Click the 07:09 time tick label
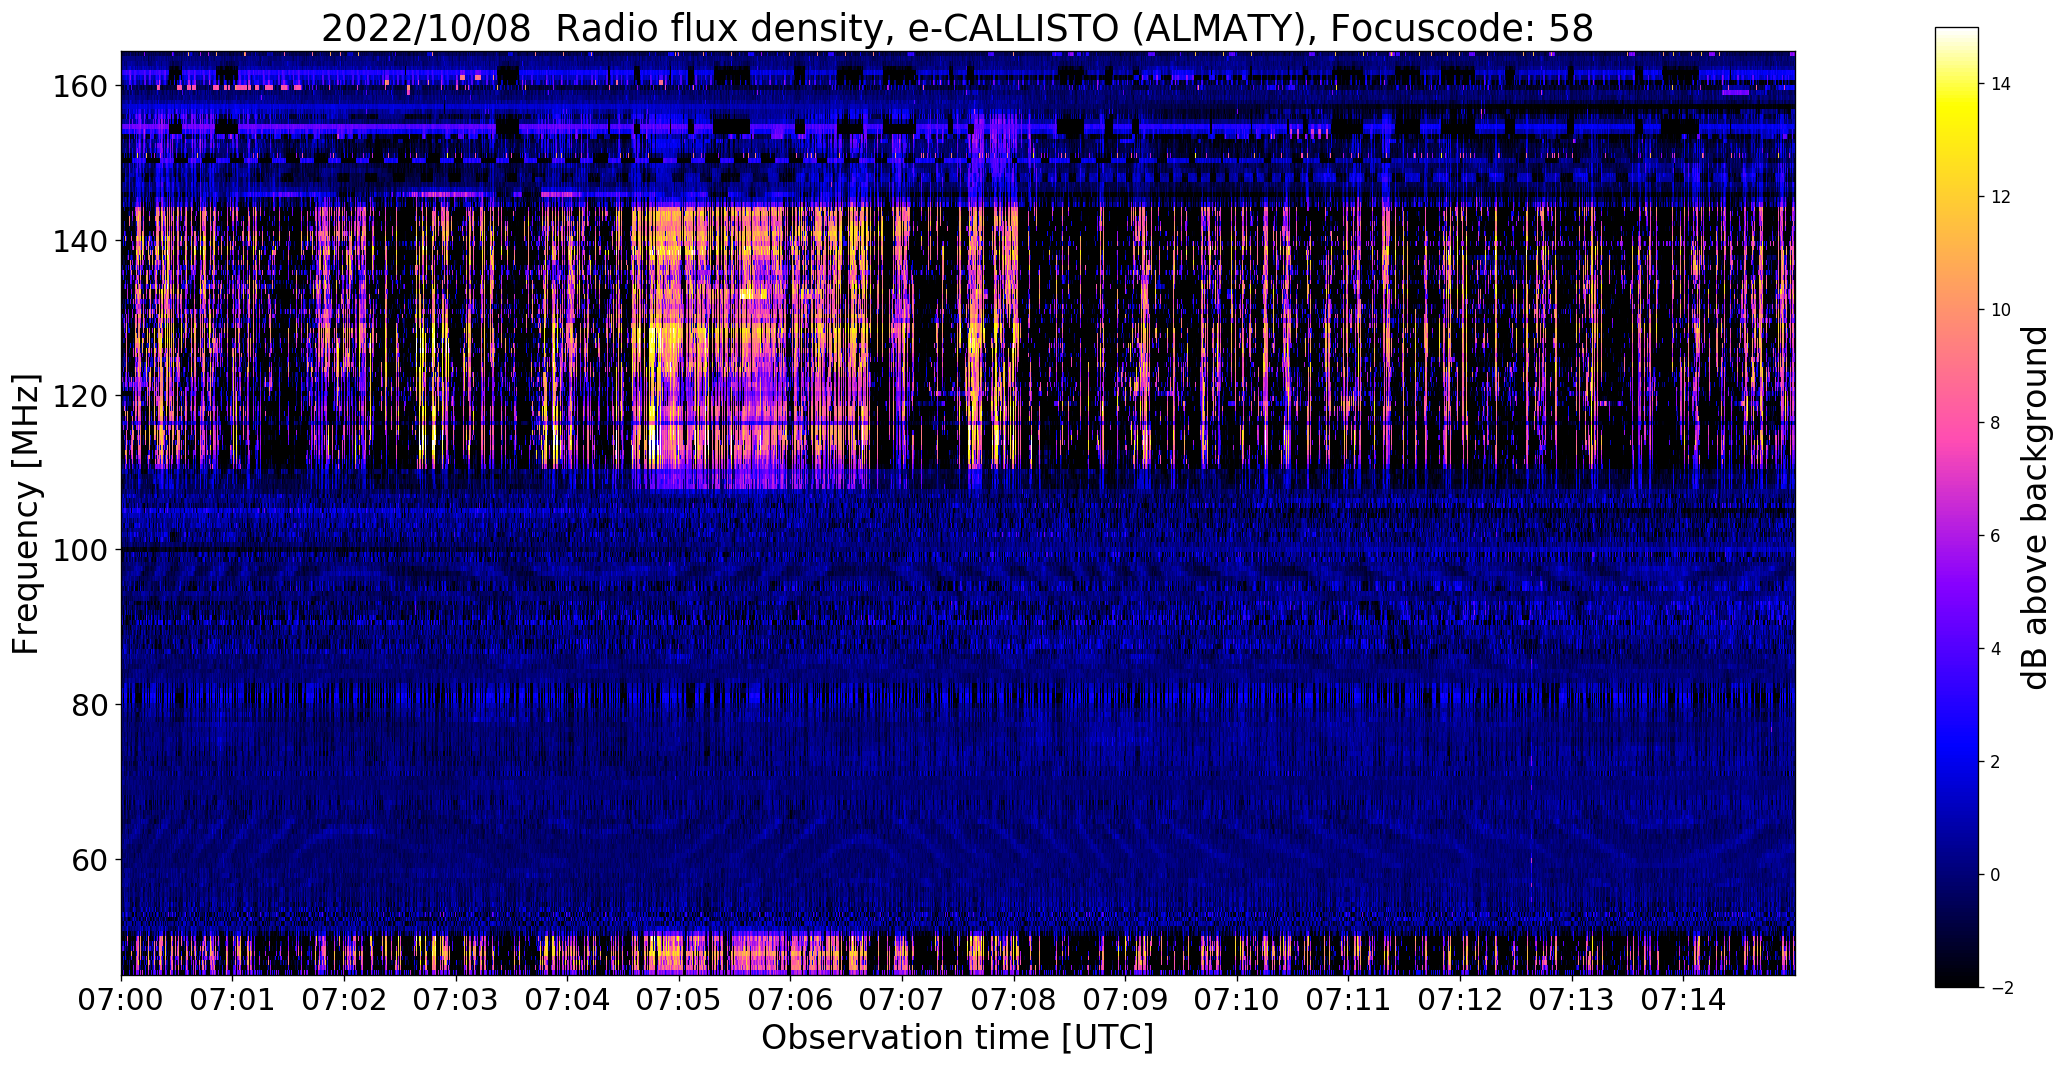The image size is (2066, 1067). pyautogui.click(x=1125, y=1000)
